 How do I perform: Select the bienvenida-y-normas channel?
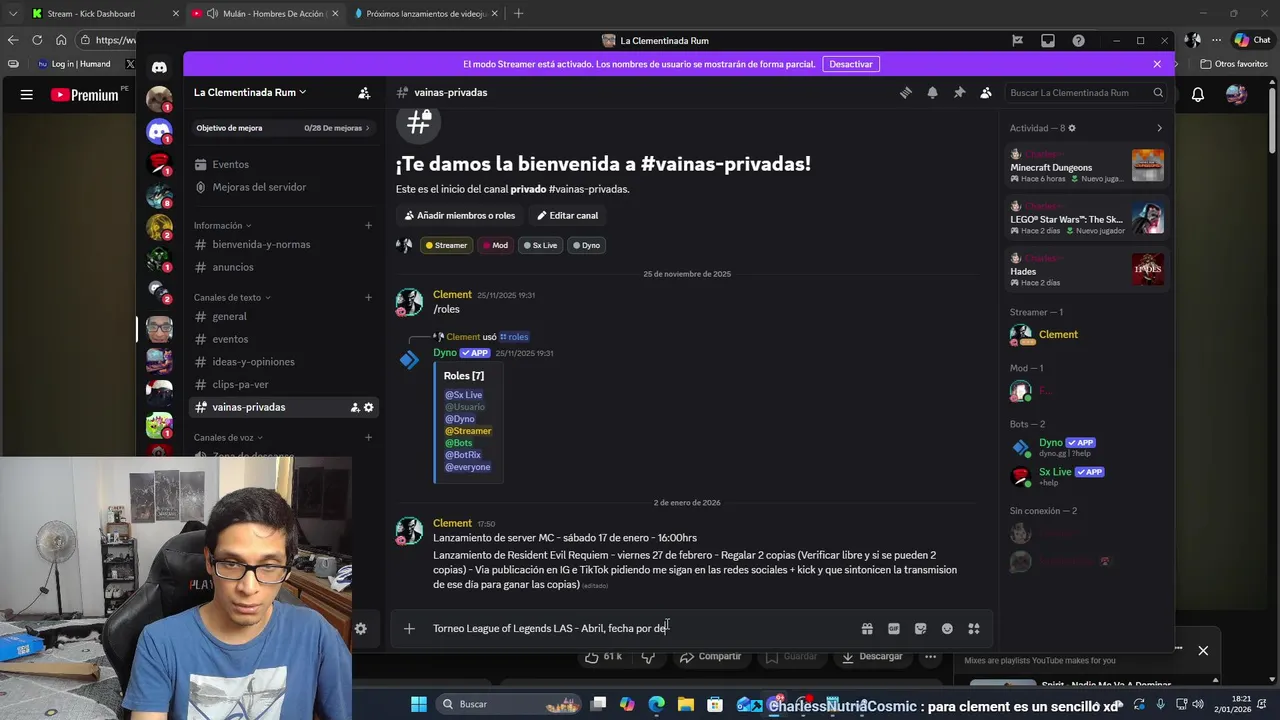pos(283,244)
